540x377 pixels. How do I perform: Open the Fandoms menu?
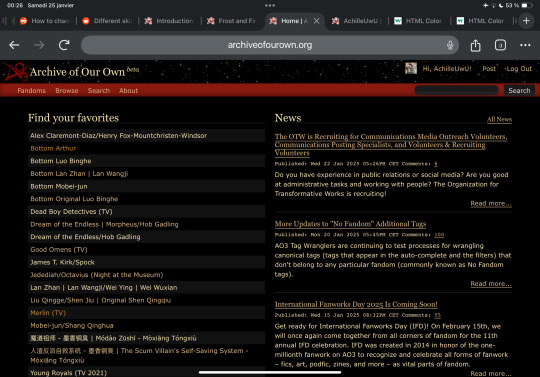[31, 91]
